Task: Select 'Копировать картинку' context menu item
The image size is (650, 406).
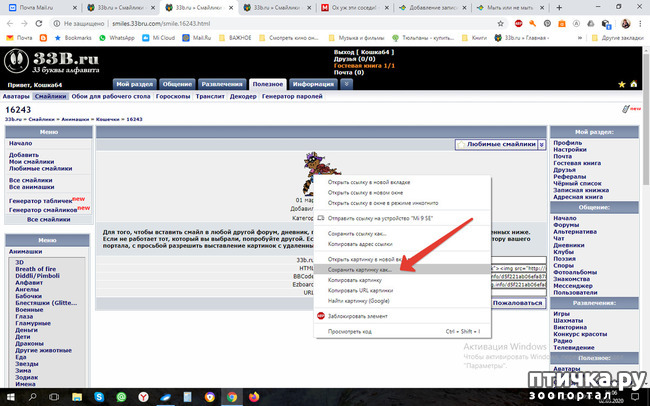Action: pyautogui.click(x=402, y=280)
